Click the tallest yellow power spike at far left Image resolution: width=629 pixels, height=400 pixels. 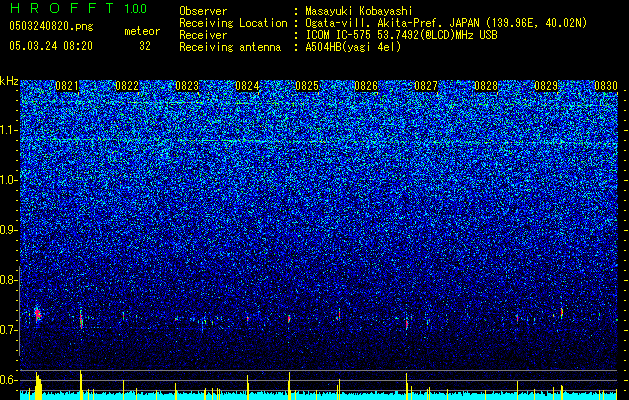point(38,386)
